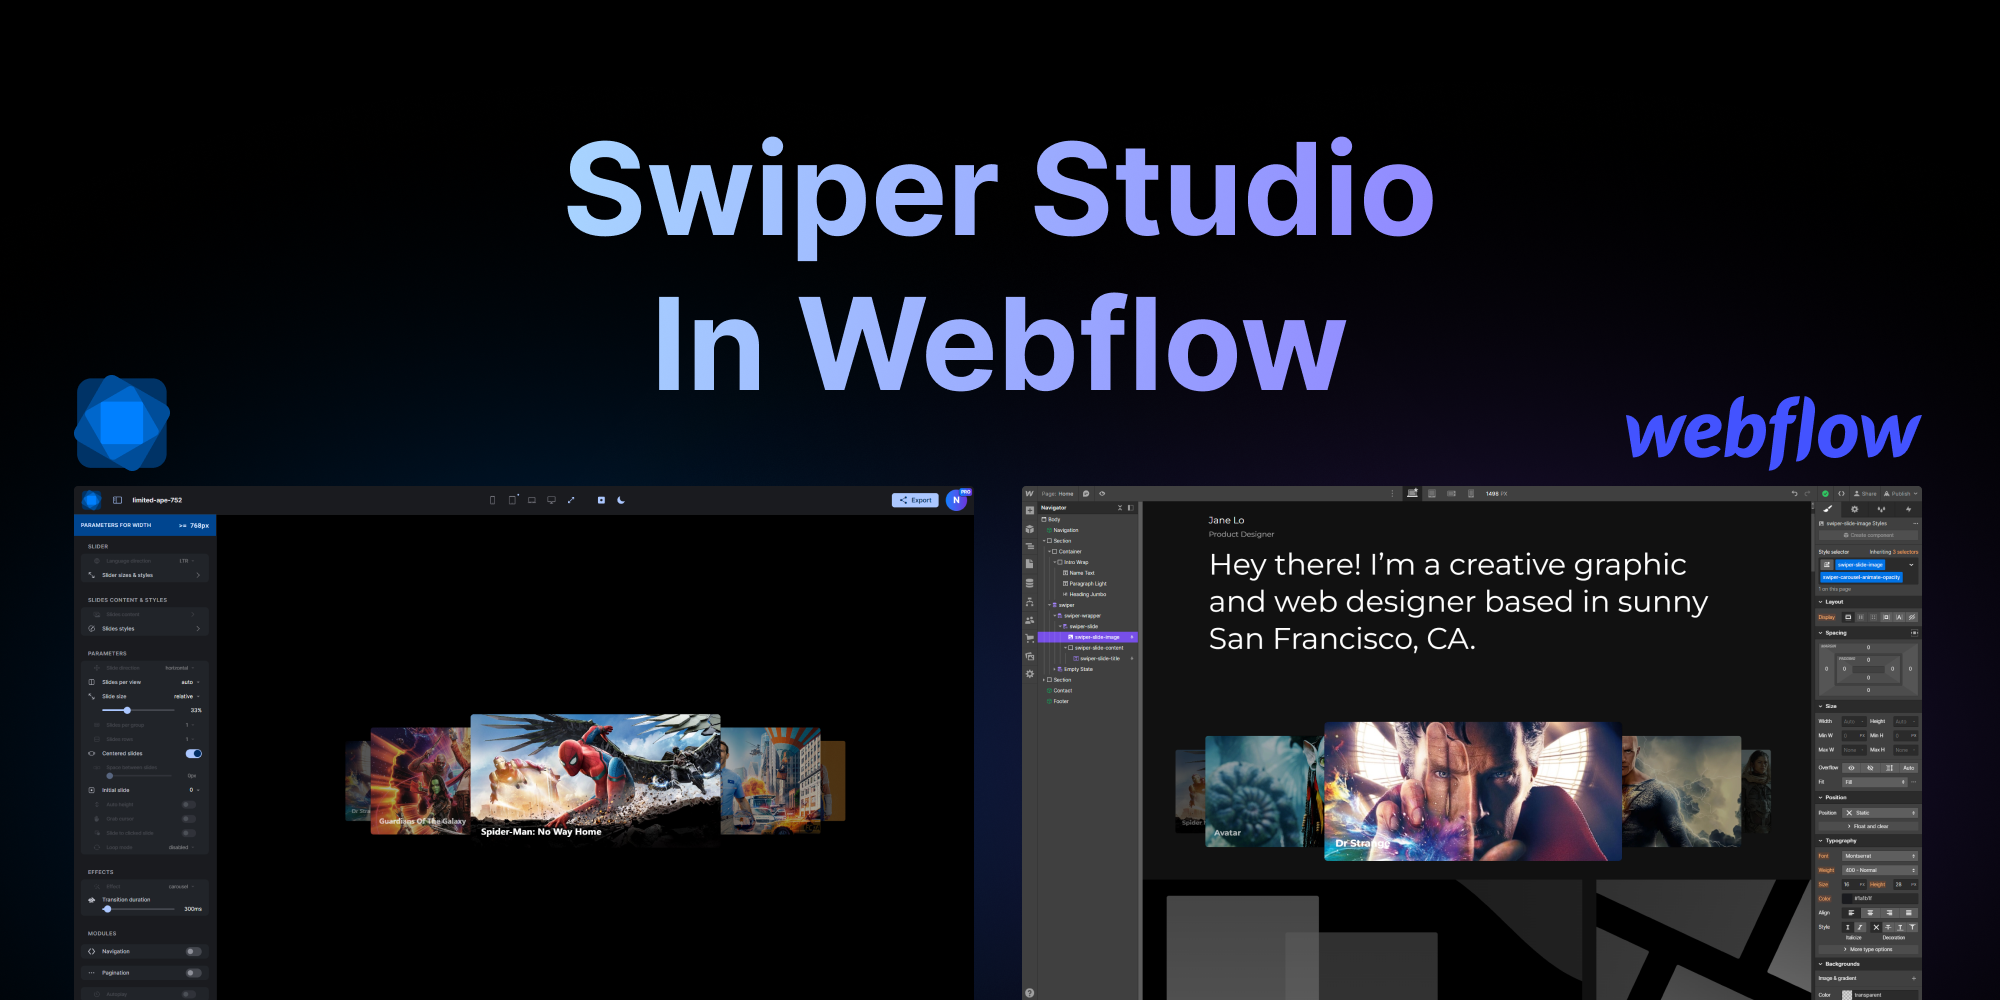Collapse the Container node in Navigator

coord(1050,552)
